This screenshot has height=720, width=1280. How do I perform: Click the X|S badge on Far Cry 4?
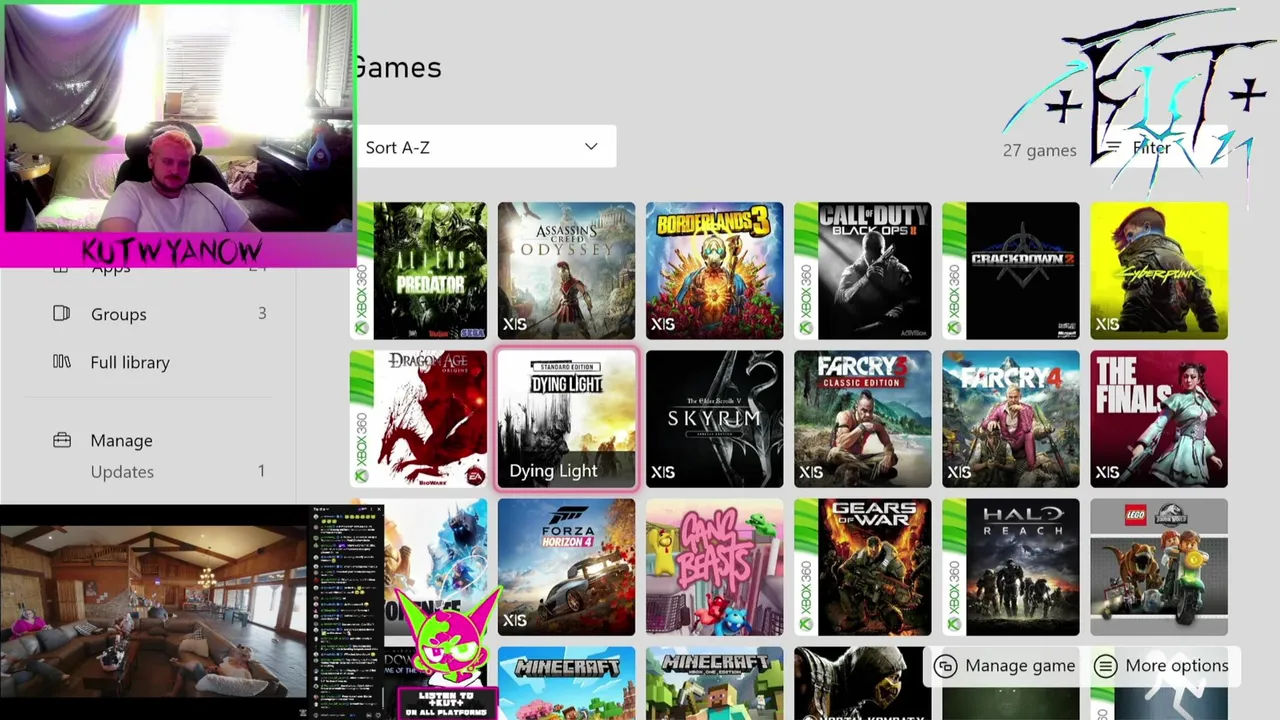pyautogui.click(x=959, y=472)
